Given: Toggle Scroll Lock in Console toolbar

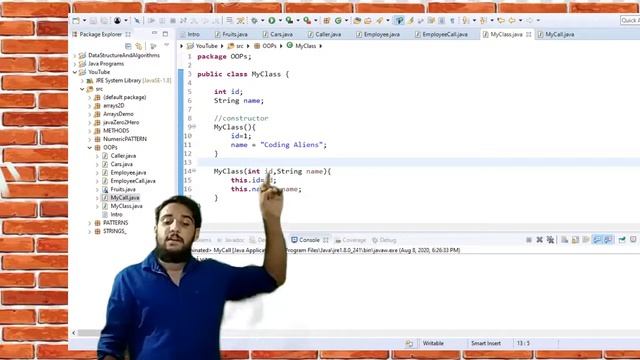Looking at the screenshot, I should [576, 240].
